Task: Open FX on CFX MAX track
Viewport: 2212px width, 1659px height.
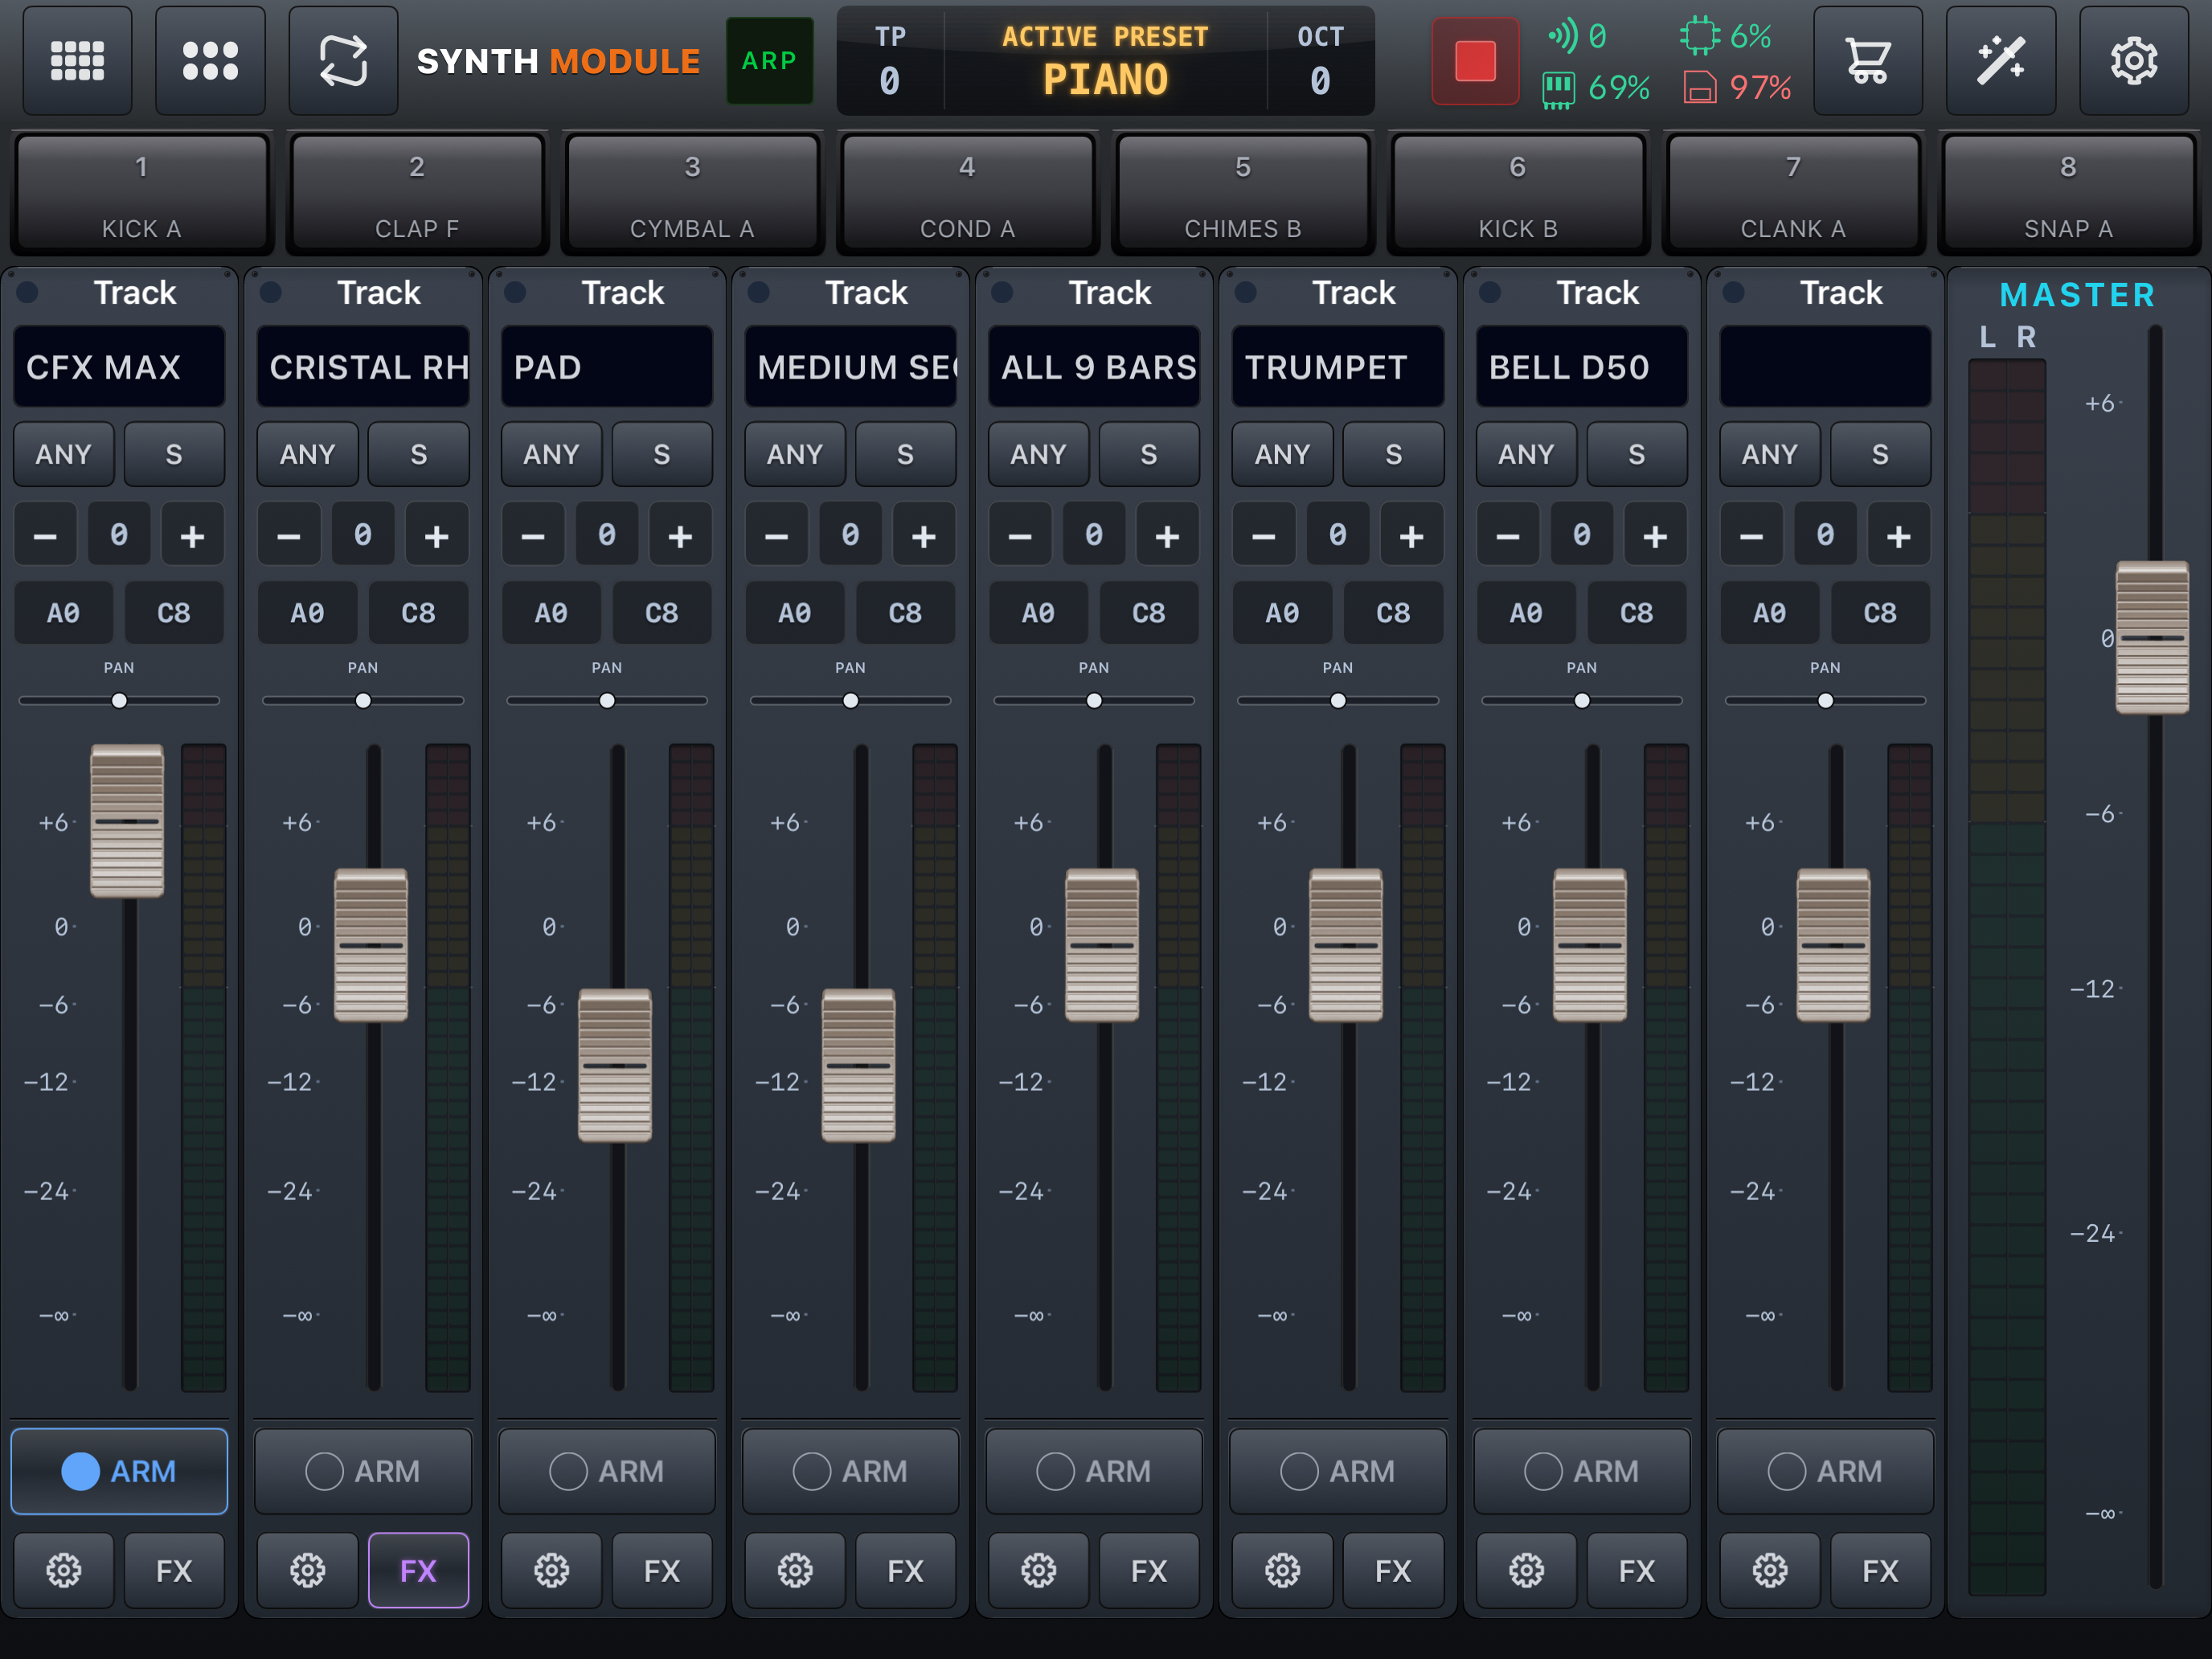Action: click(x=174, y=1570)
